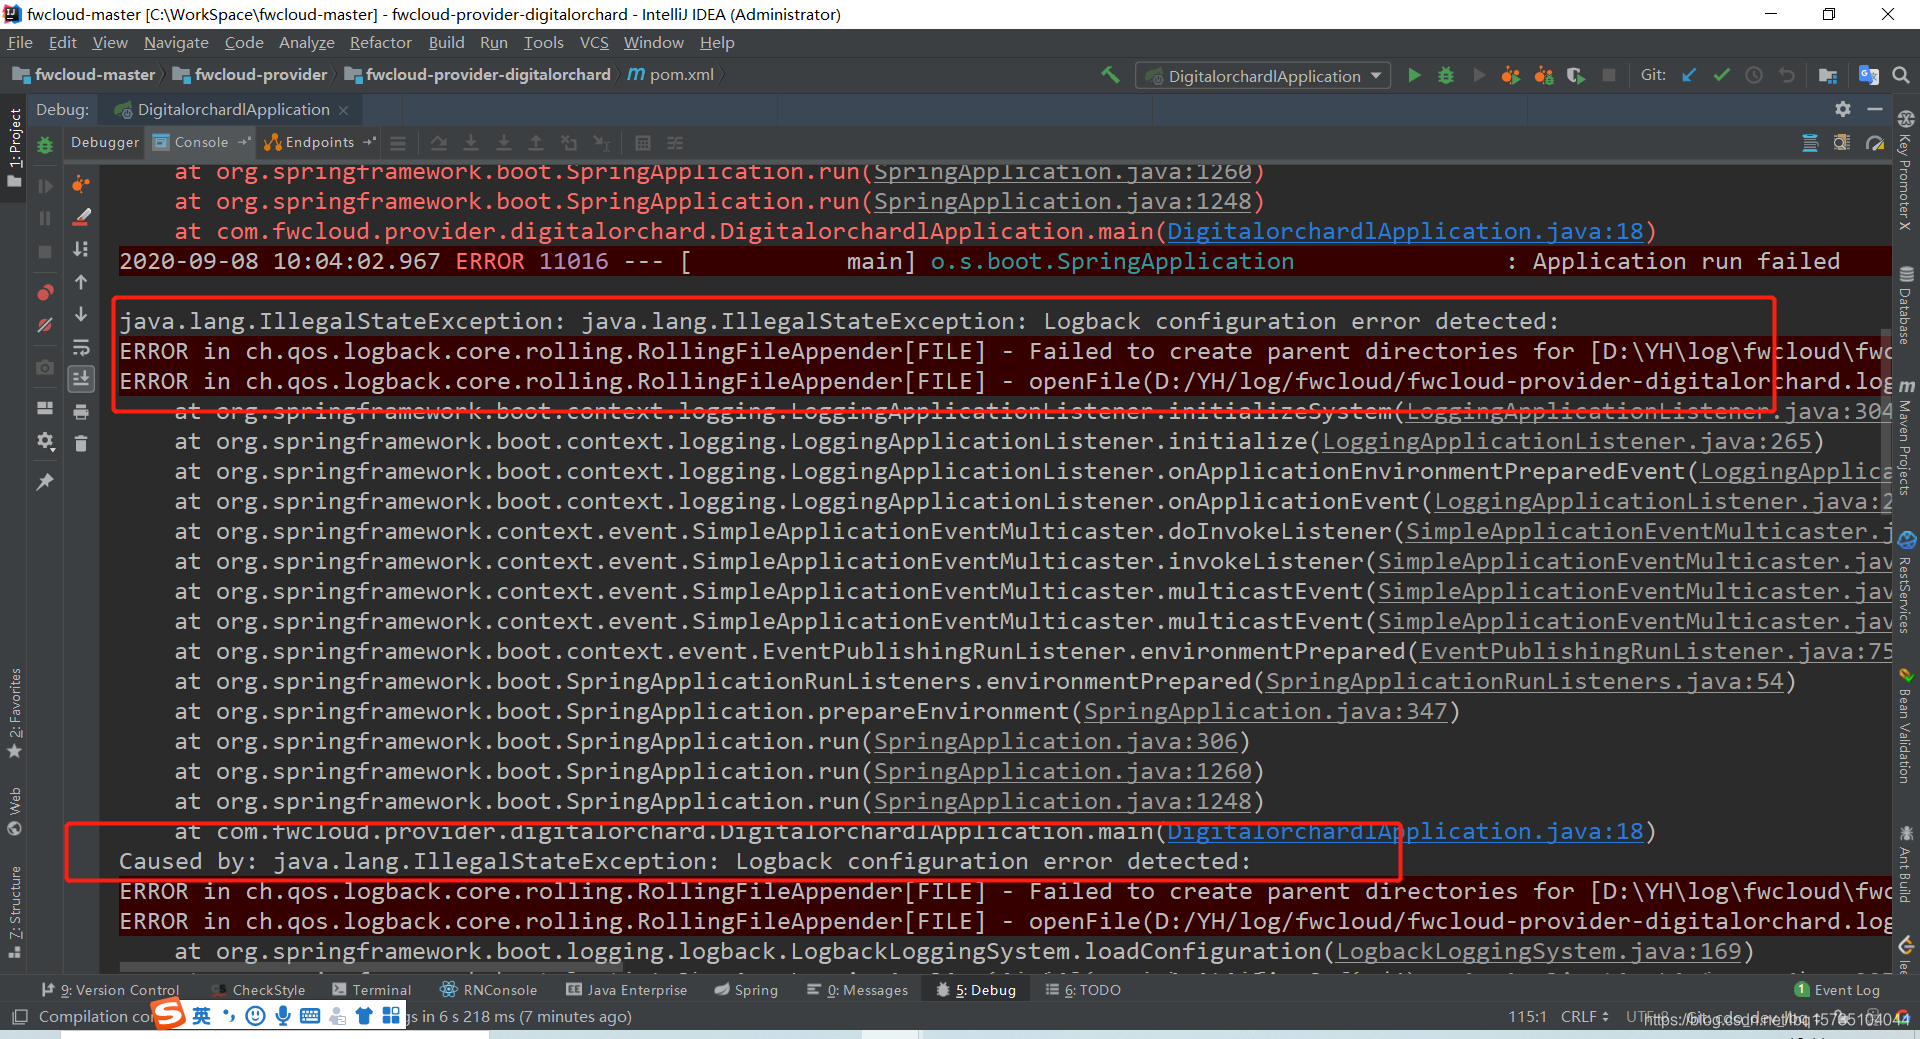
Task: Clear the console using the trash icon
Action: [x=81, y=444]
